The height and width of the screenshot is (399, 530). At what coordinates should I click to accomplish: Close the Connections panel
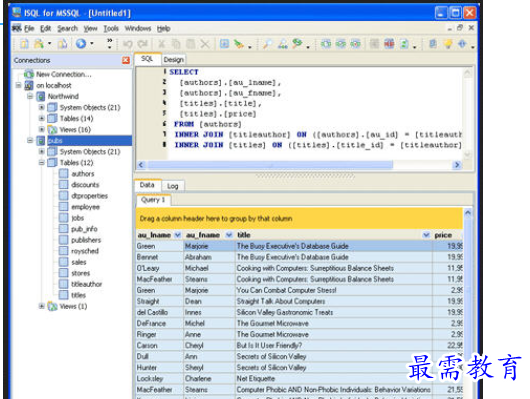[126, 60]
